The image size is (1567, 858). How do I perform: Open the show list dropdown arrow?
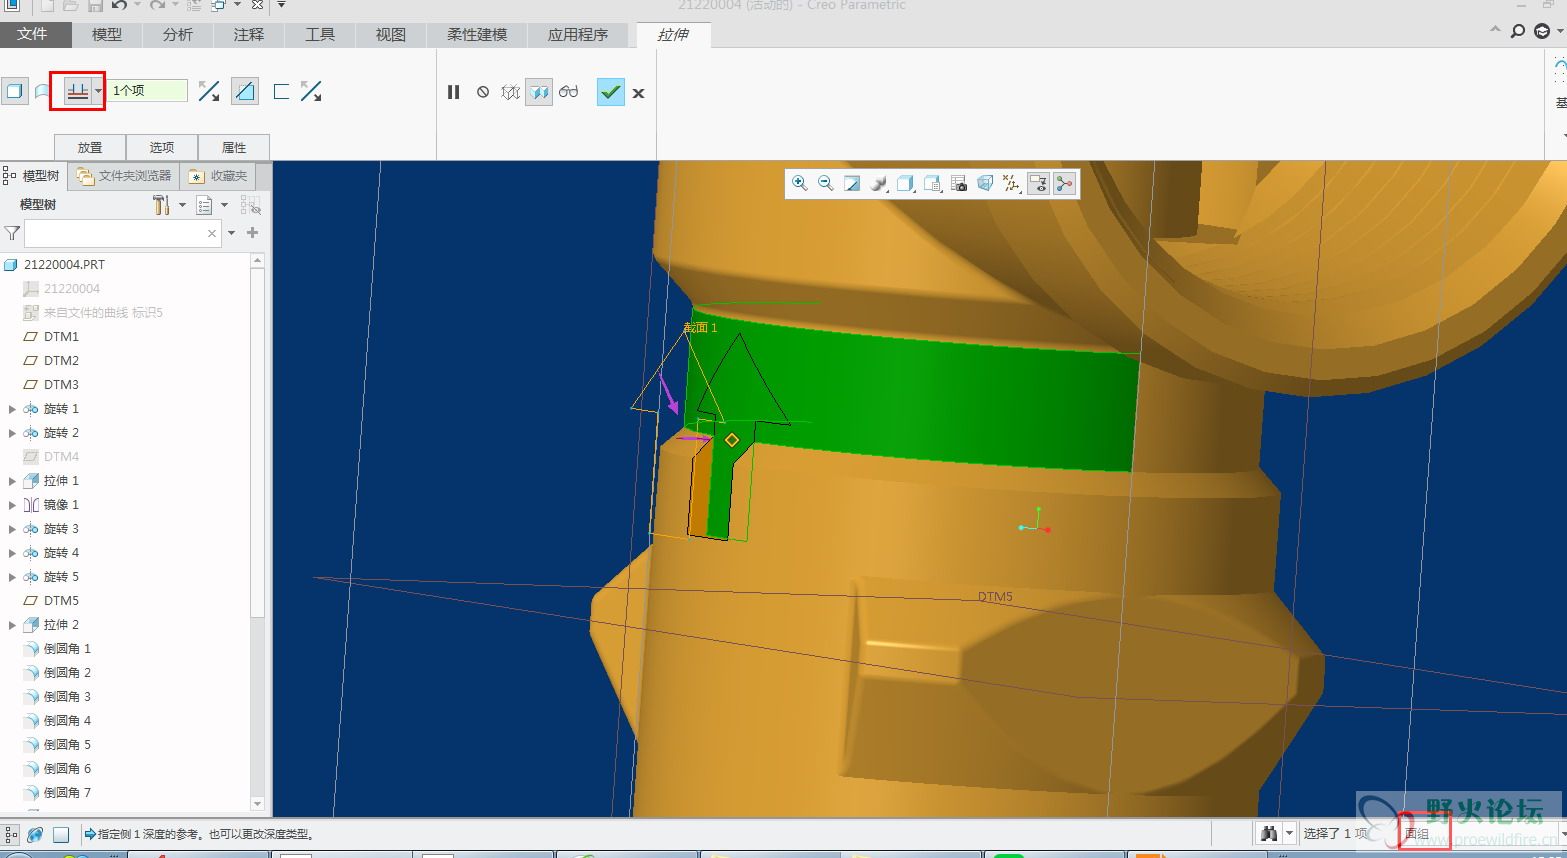click(224, 205)
